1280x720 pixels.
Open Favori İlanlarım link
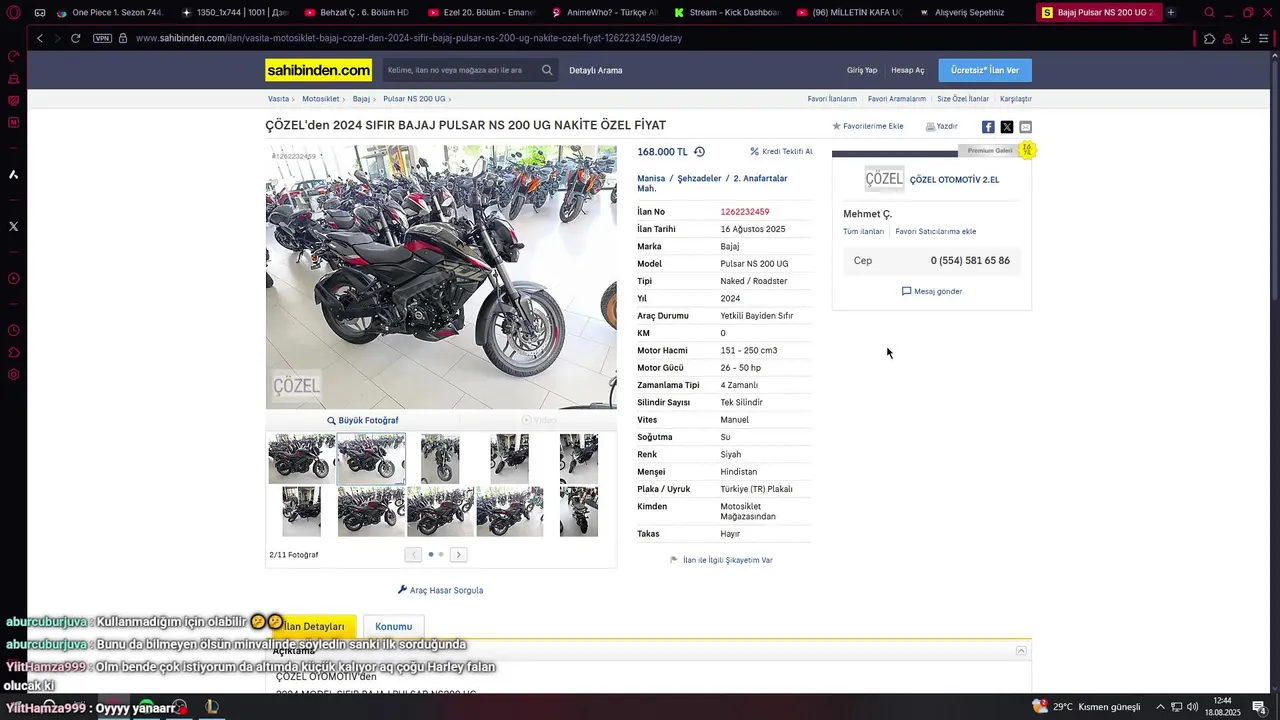tap(832, 99)
